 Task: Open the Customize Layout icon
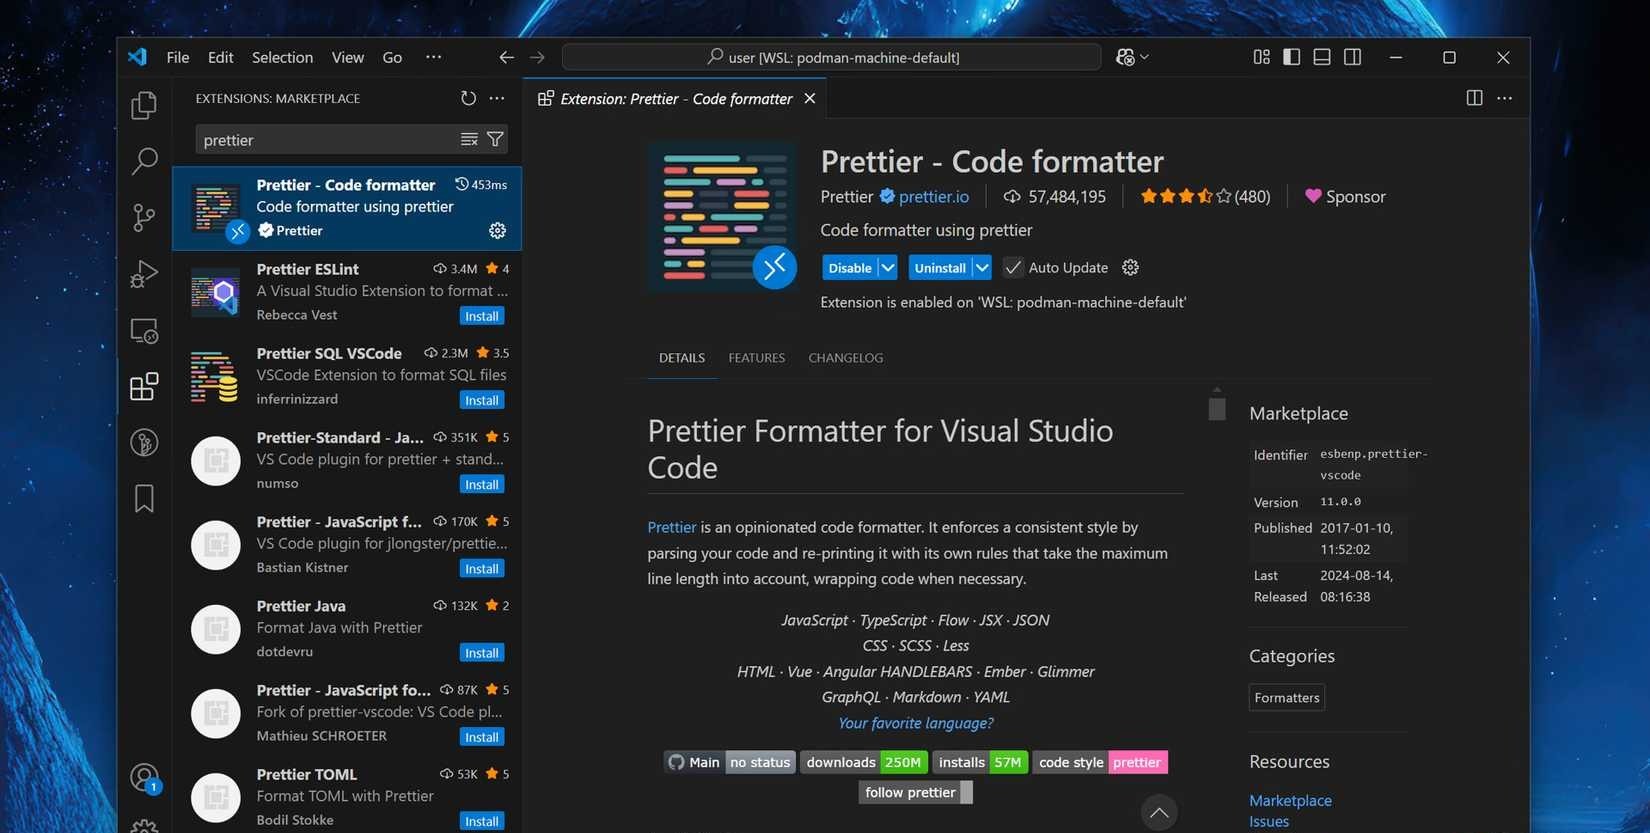point(1261,57)
